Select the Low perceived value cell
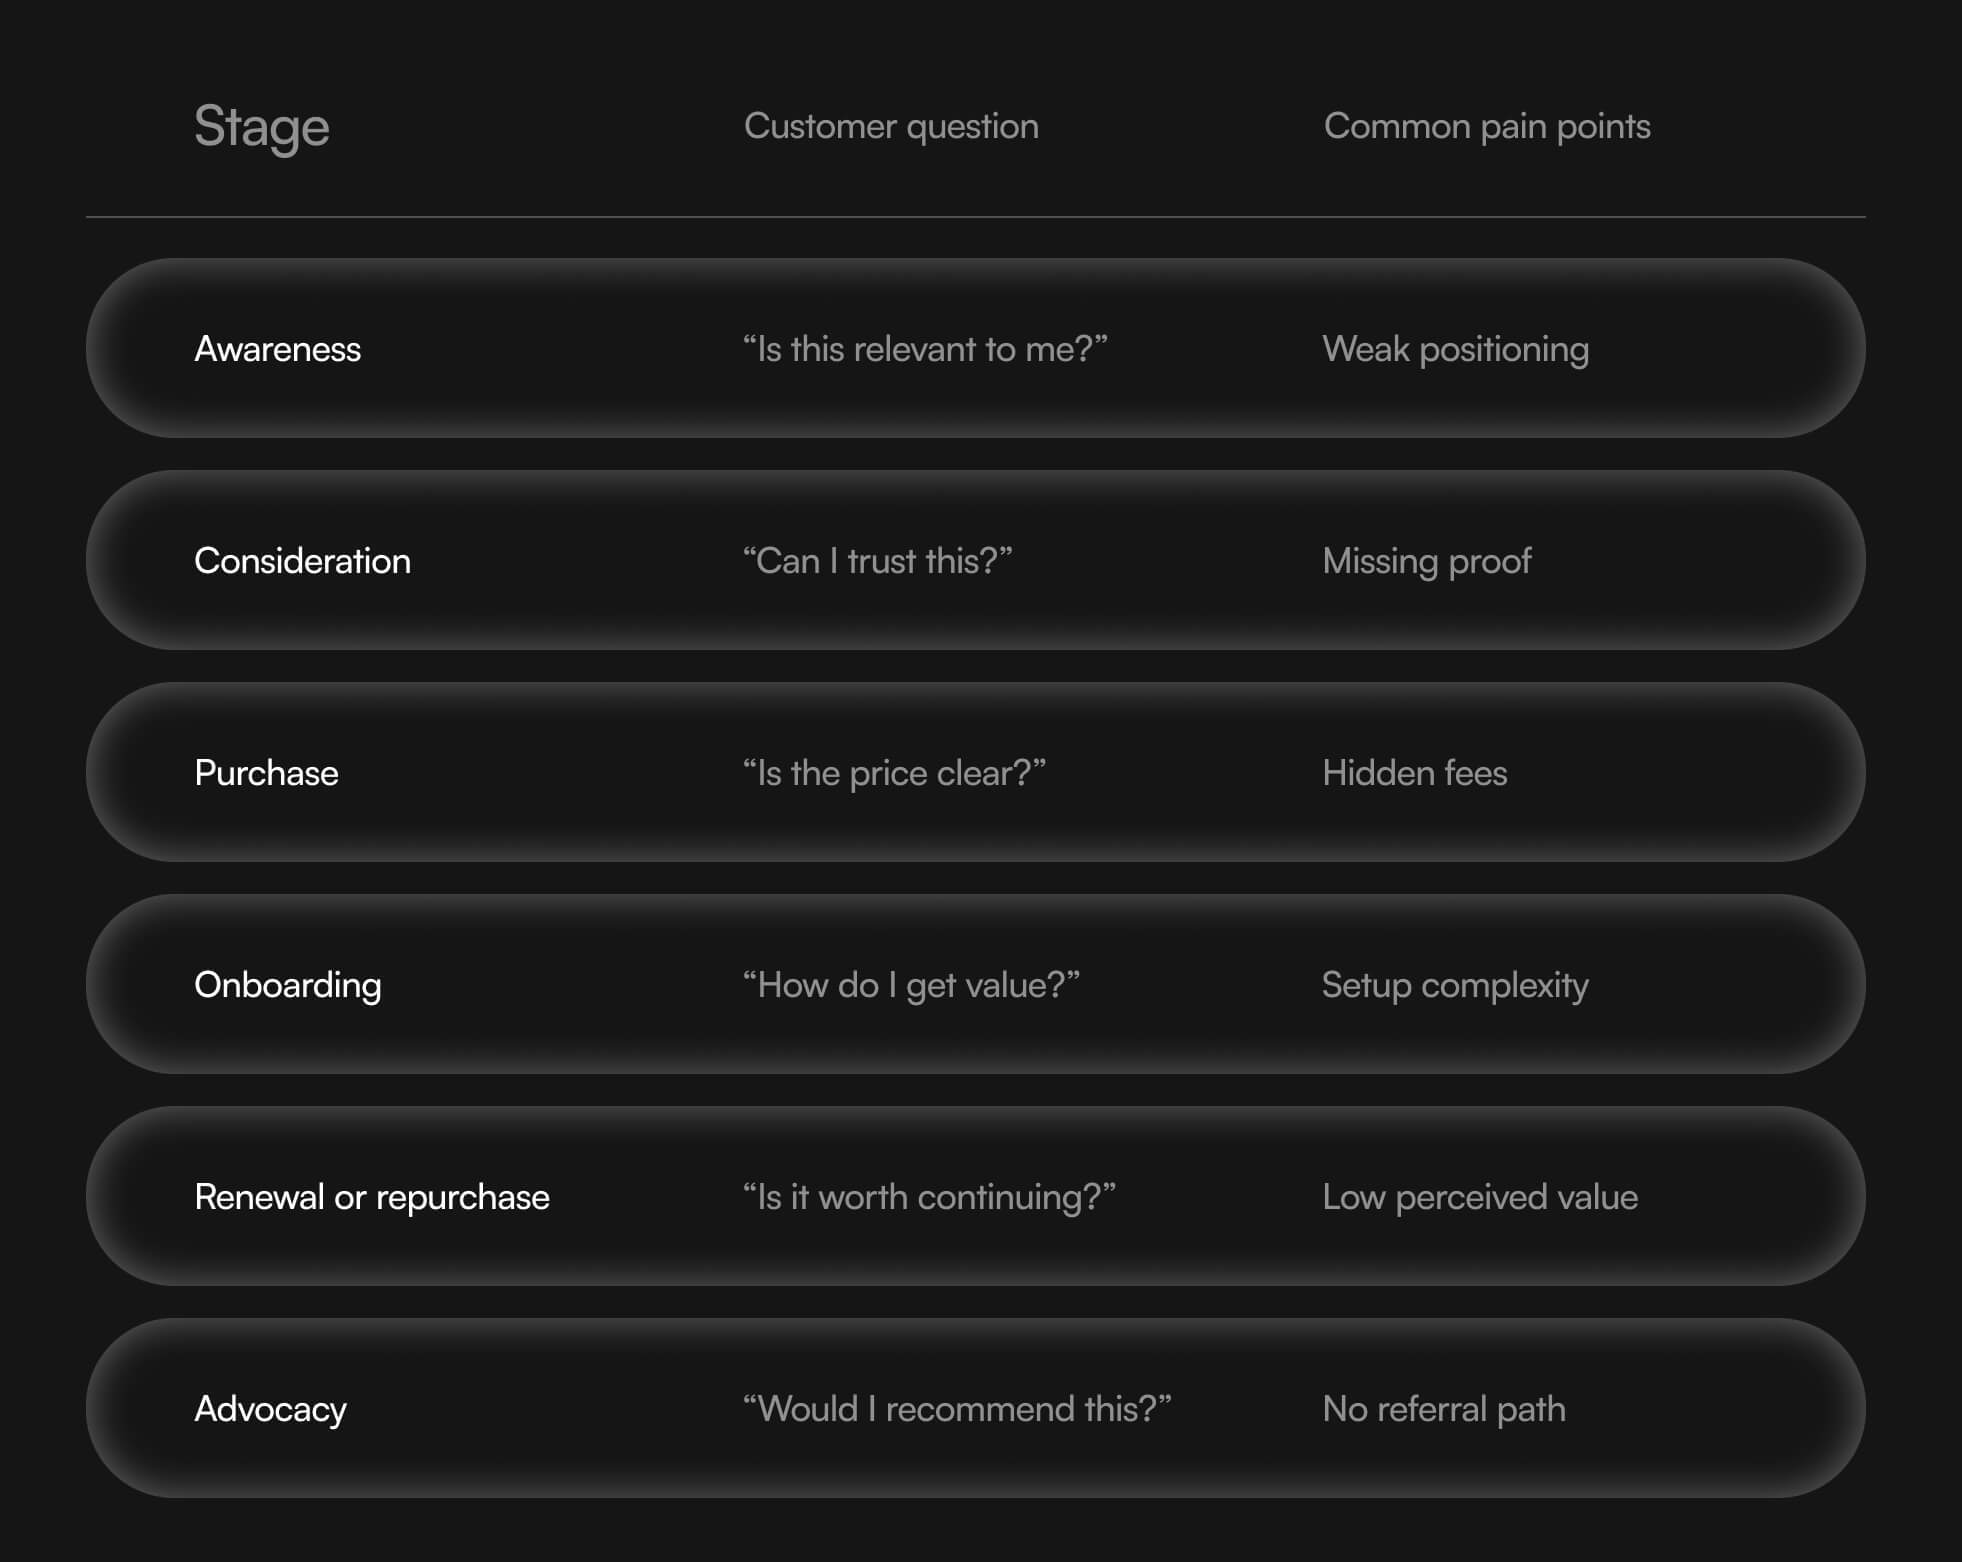Viewport: 1962px width, 1562px height. [x=1480, y=1198]
